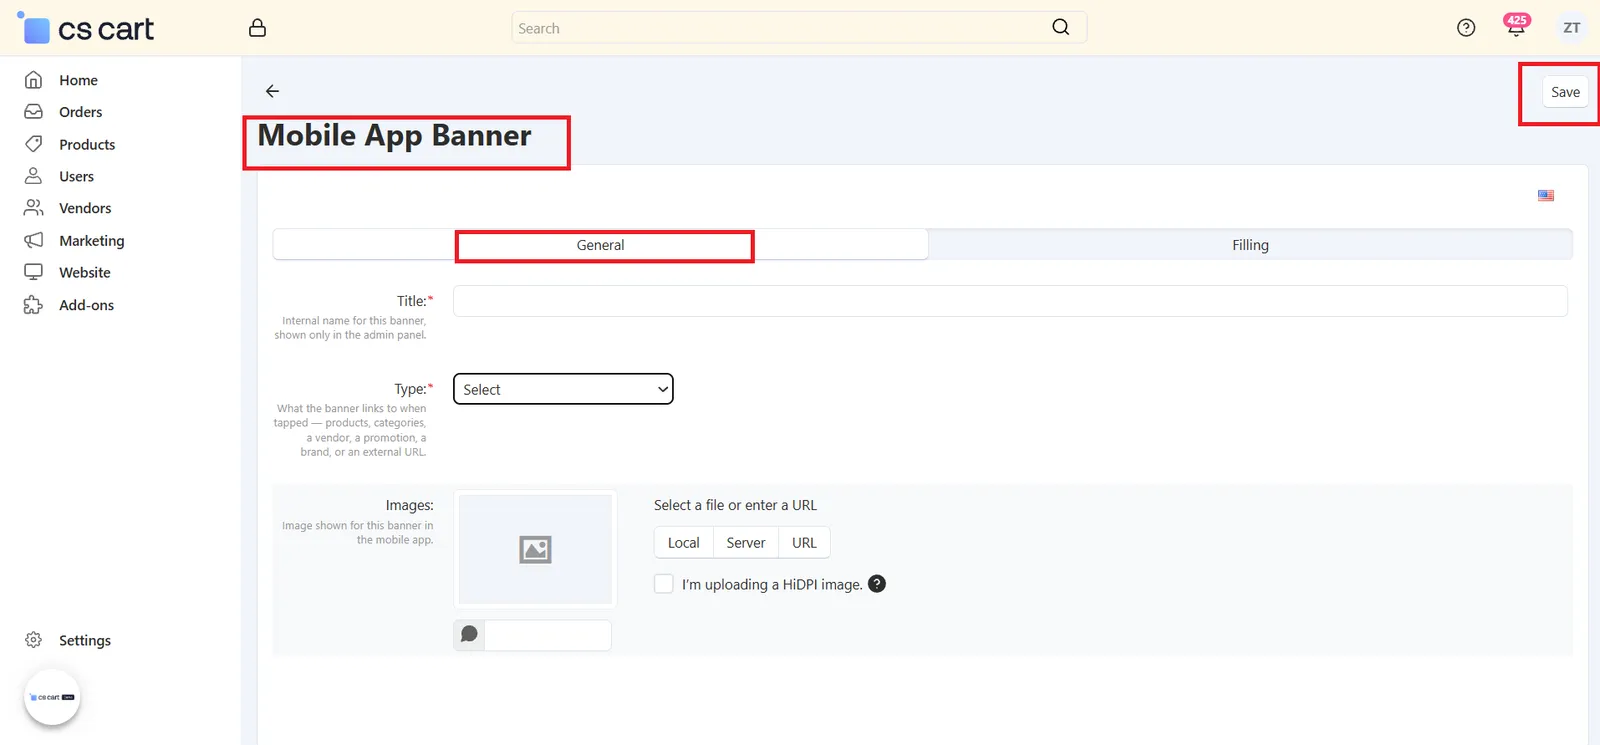Click 'Select a file or enter a URL' text

pyautogui.click(x=735, y=505)
